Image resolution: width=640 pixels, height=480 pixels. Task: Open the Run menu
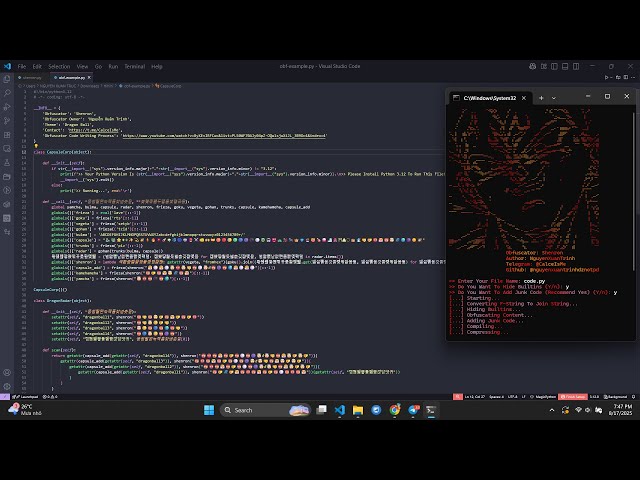(113, 66)
